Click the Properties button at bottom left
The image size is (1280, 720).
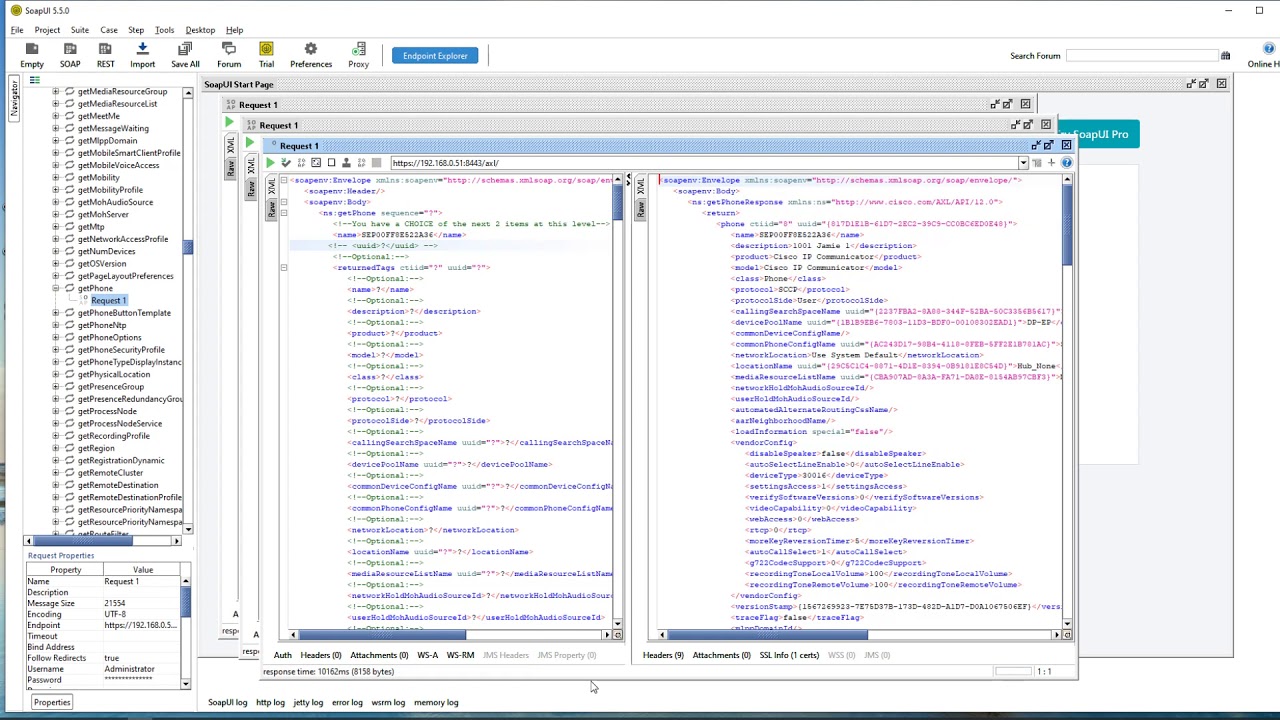[52, 702]
